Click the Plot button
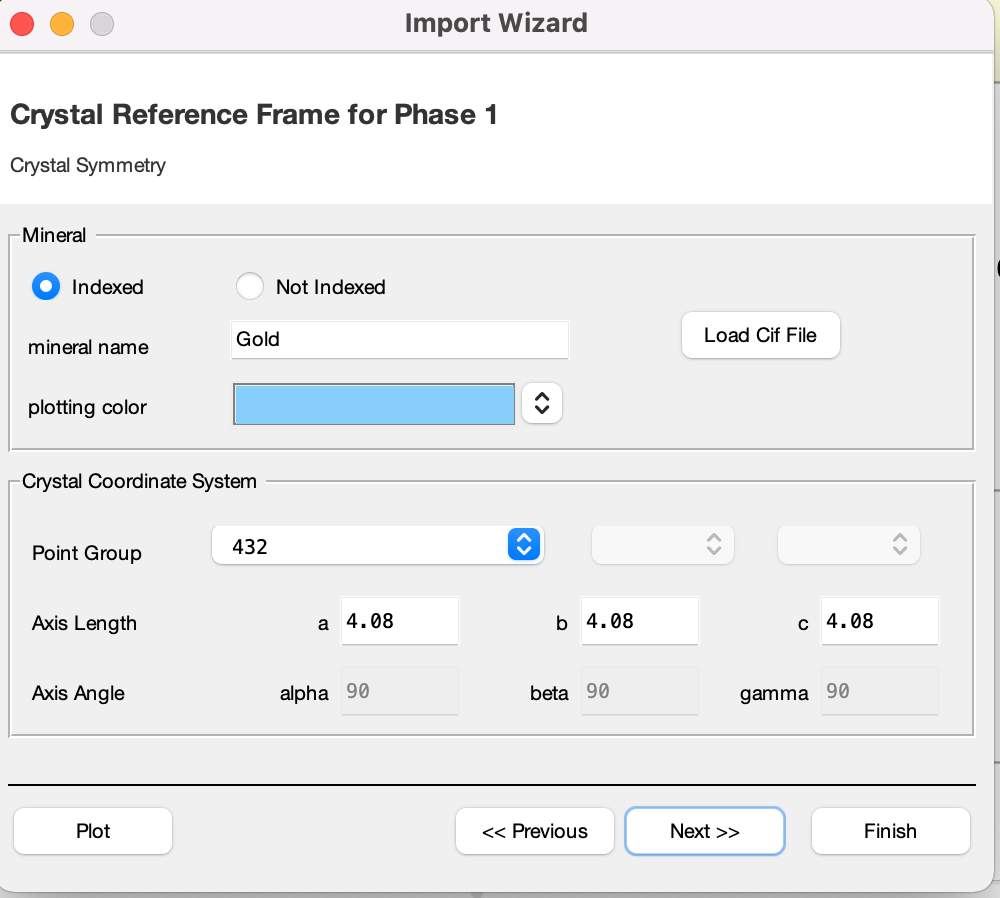This screenshot has height=898, width=1000. pyautogui.click(x=92, y=831)
